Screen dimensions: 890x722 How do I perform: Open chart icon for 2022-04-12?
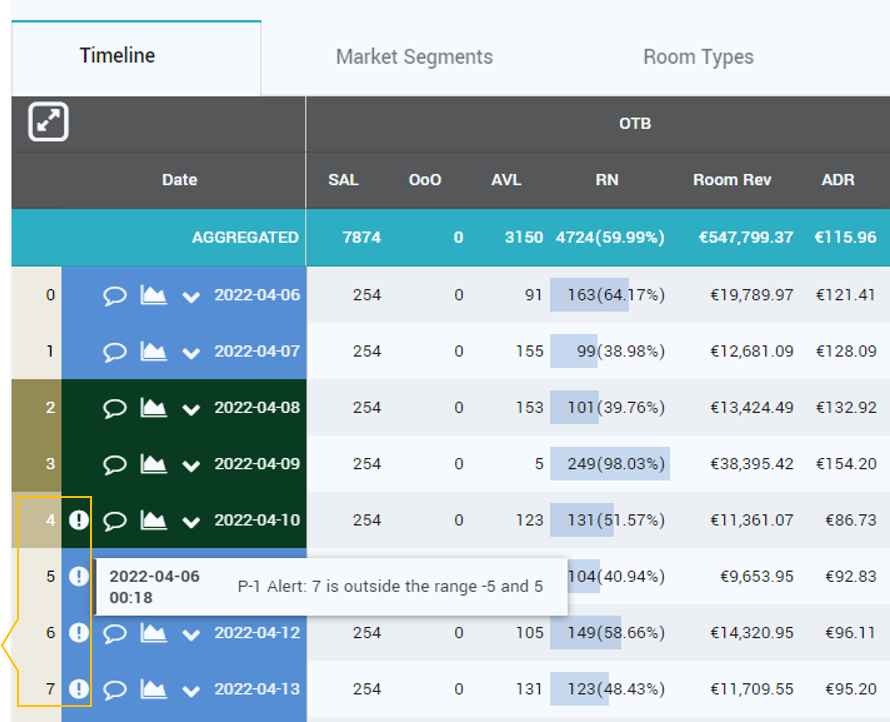click(x=153, y=632)
